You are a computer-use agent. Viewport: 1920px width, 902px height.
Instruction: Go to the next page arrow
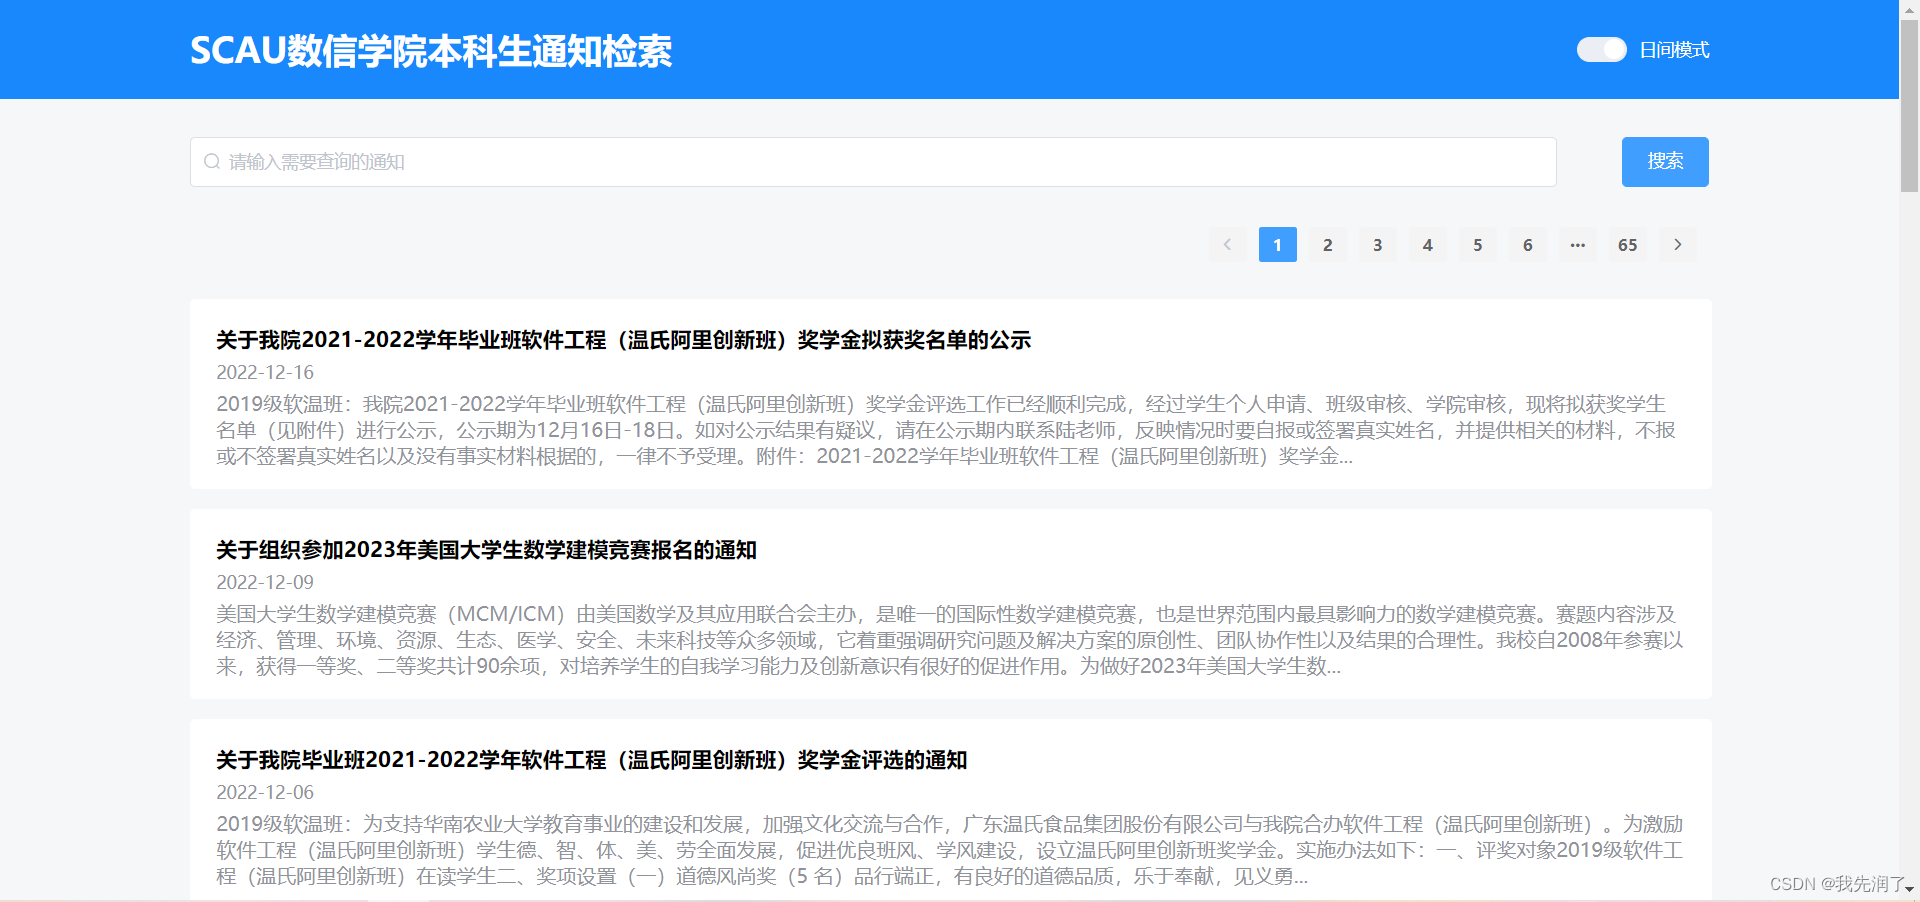[x=1678, y=245]
